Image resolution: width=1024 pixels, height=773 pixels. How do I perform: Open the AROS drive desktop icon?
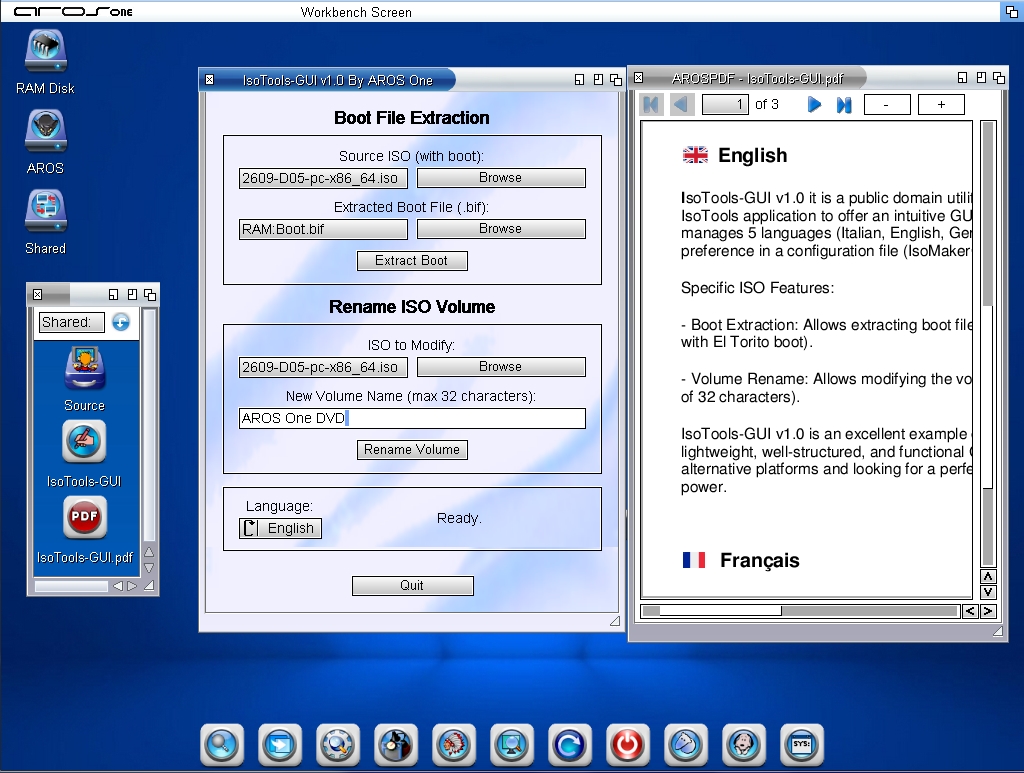click(x=46, y=131)
